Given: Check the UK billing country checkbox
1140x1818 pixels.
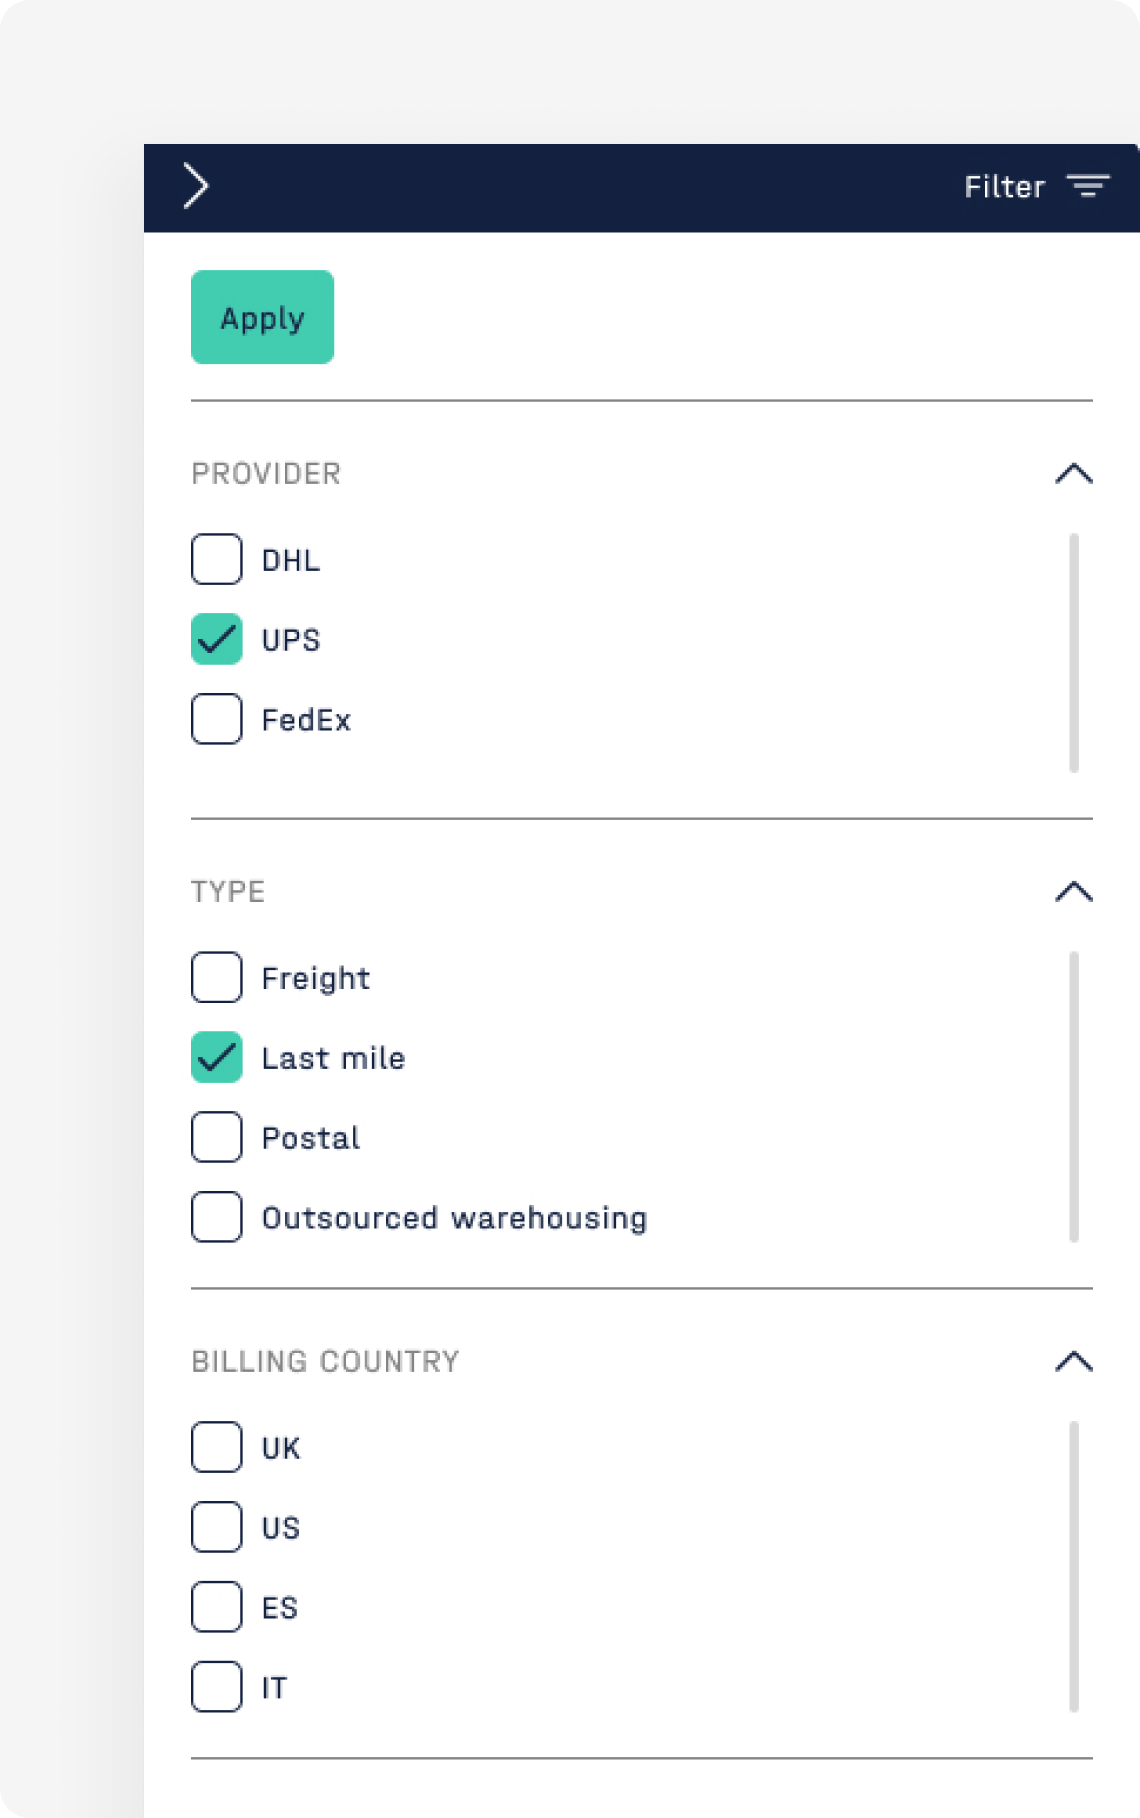Looking at the screenshot, I should (x=217, y=1447).
